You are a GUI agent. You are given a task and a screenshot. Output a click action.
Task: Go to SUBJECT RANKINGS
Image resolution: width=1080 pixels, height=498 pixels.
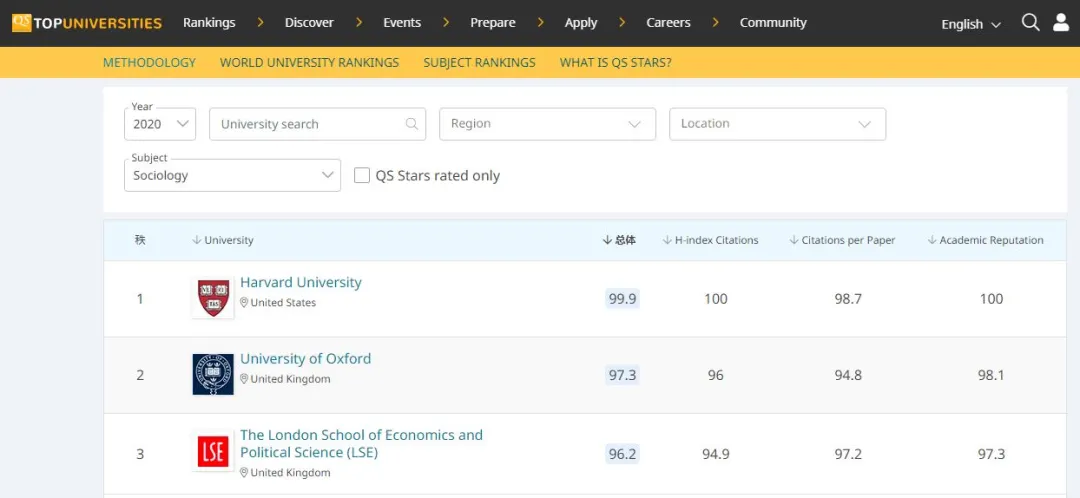tap(479, 63)
